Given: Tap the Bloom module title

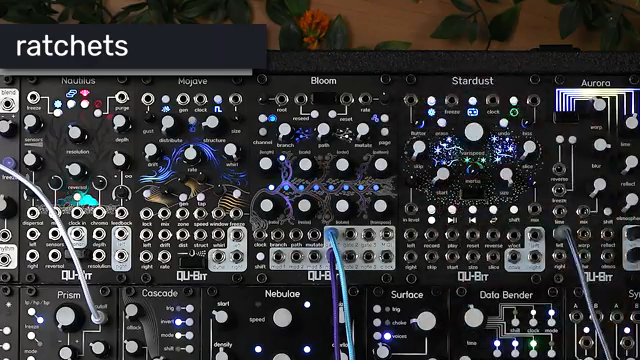Looking at the screenshot, I should (324, 81).
